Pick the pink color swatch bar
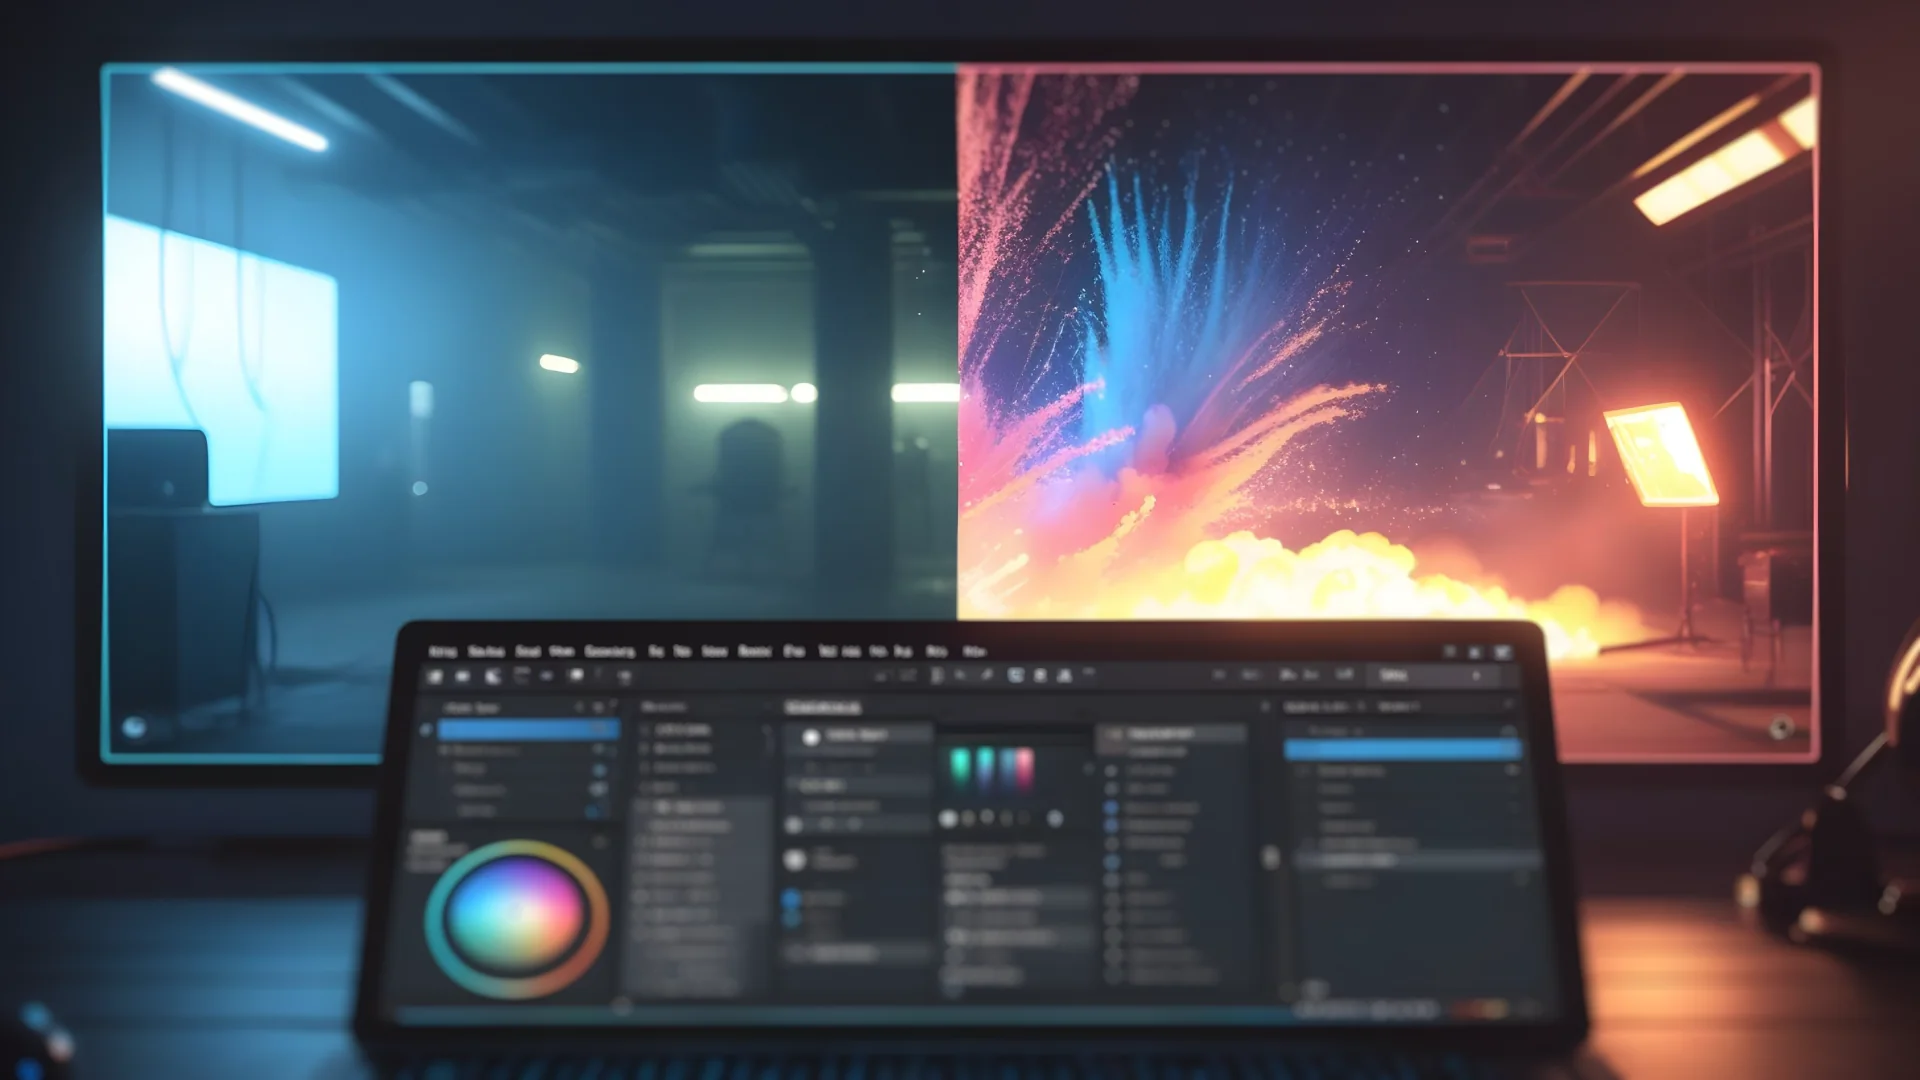 [1024, 766]
